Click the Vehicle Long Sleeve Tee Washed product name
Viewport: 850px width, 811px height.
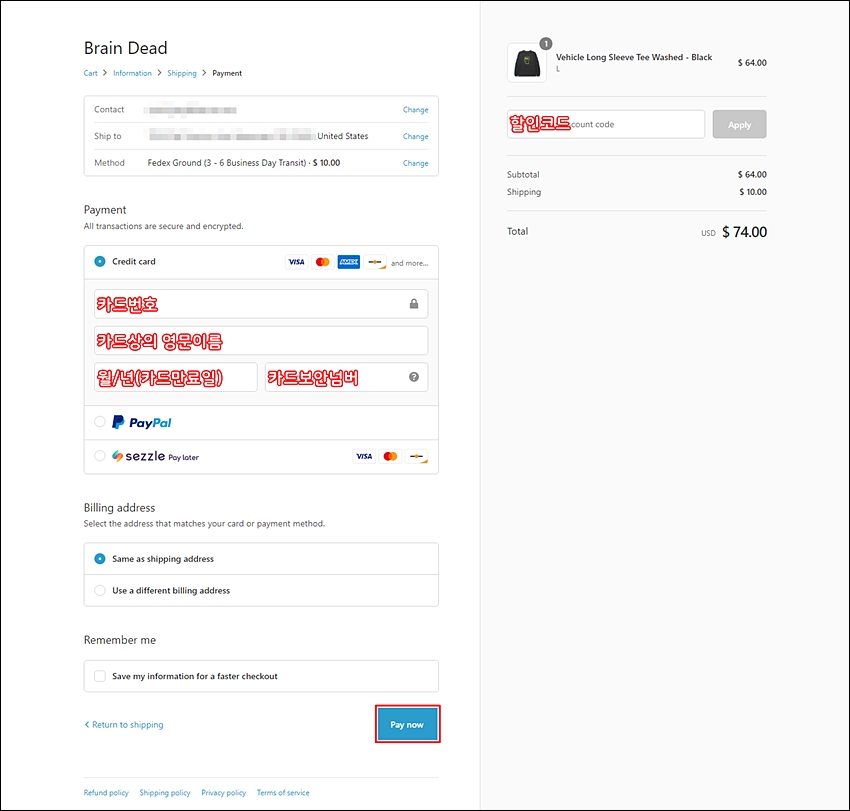coord(634,57)
